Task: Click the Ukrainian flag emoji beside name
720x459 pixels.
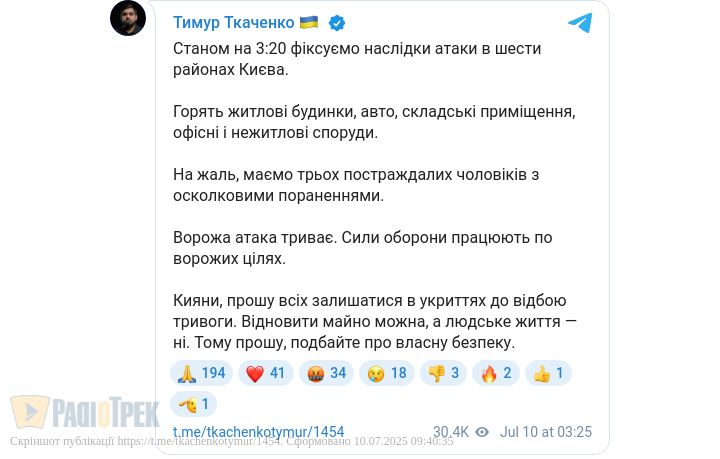Action: click(x=309, y=22)
